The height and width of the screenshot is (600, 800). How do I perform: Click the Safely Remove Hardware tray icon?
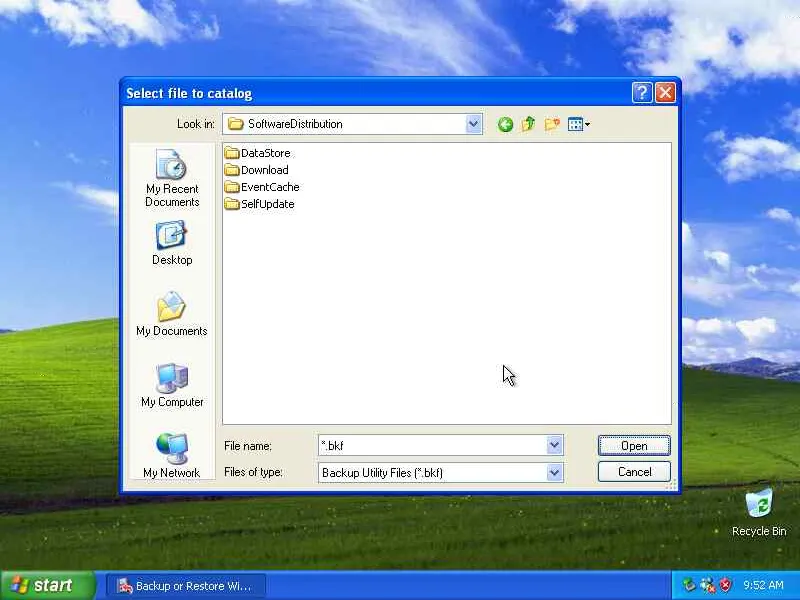click(x=689, y=585)
